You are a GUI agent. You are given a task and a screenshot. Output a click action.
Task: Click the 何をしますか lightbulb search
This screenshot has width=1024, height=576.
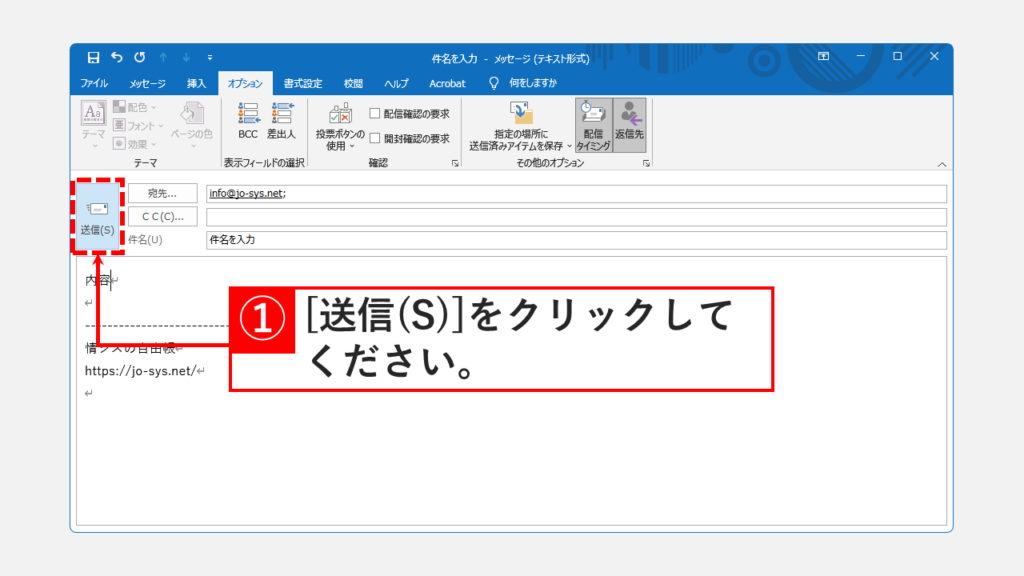[522, 83]
